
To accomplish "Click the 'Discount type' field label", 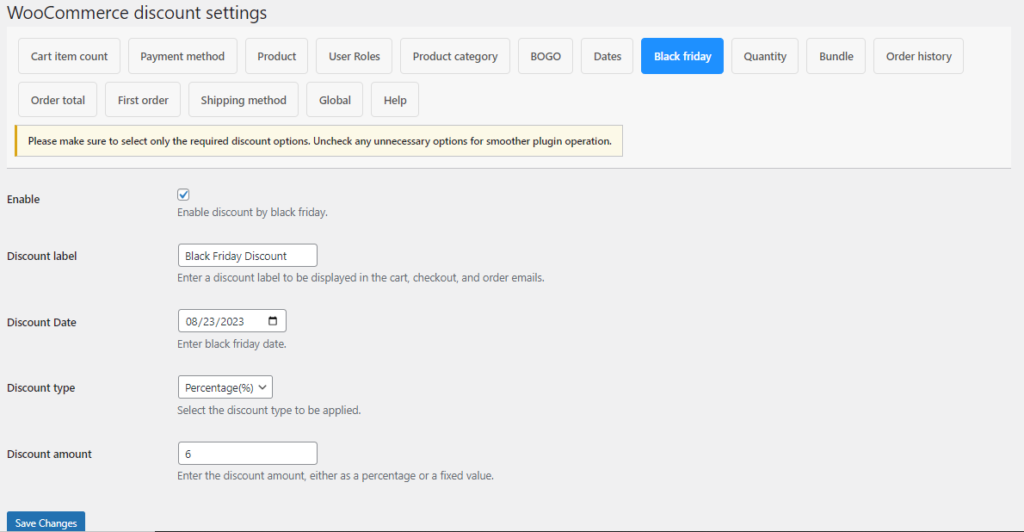I will 41,388.
